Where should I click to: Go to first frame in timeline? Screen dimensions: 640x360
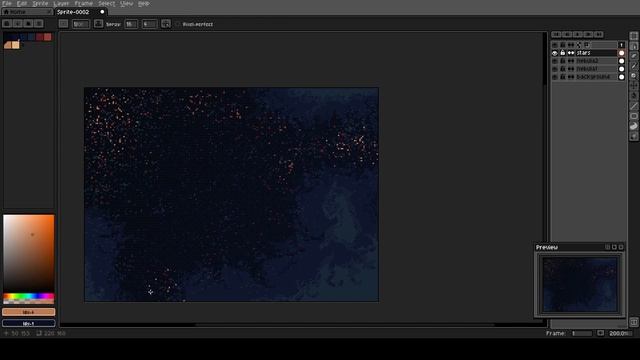pyautogui.click(x=556, y=35)
